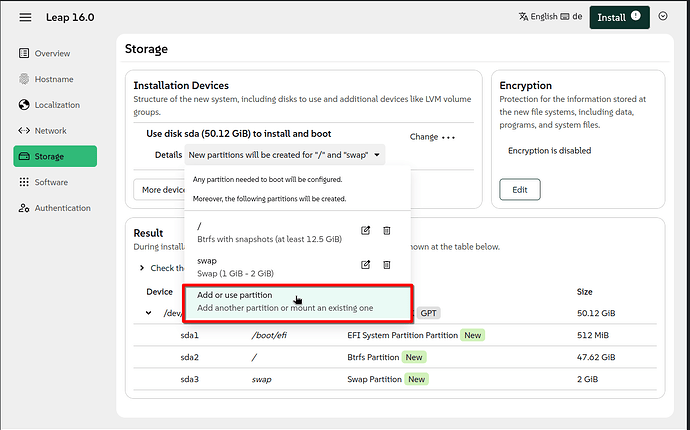
Task: Open three-dots menu beside Change
Action: [448, 137]
